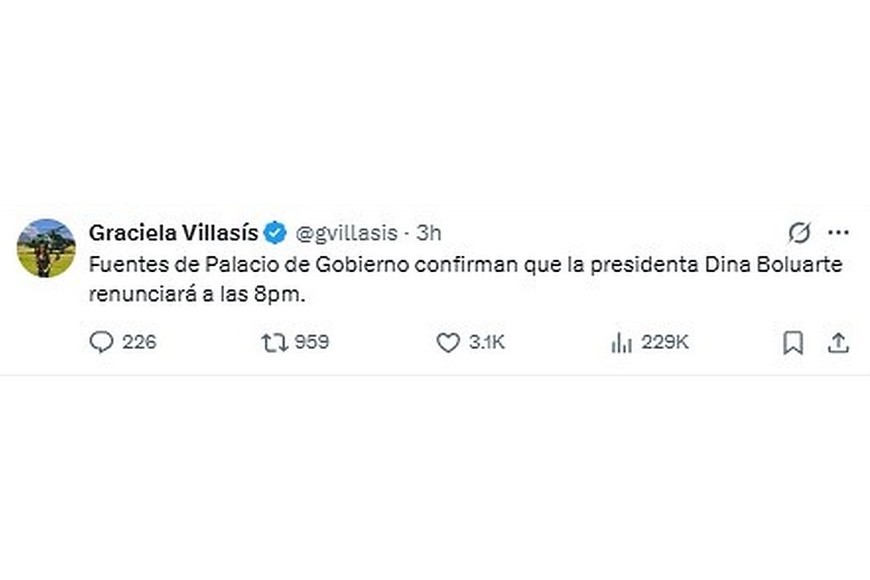The height and width of the screenshot is (580, 870).
Task: Open the share icon
Action: pos(838,342)
